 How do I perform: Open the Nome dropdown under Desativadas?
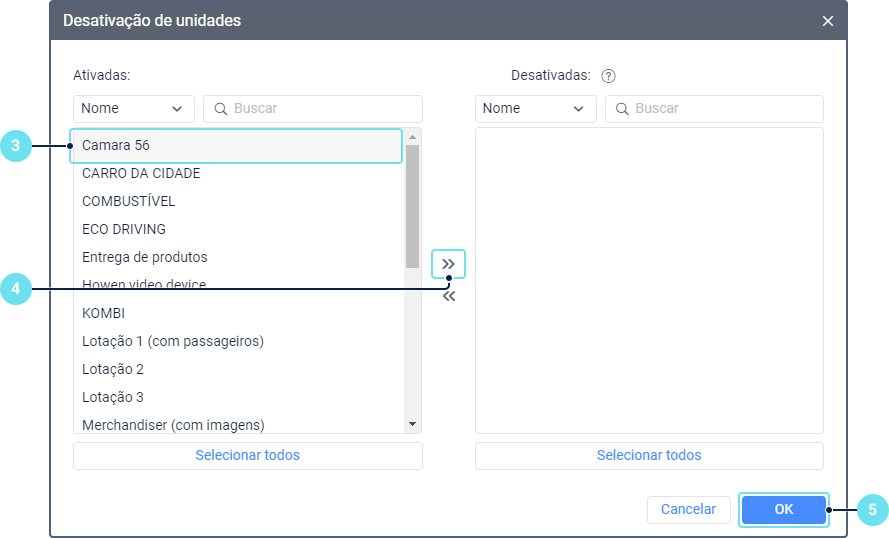click(x=536, y=108)
